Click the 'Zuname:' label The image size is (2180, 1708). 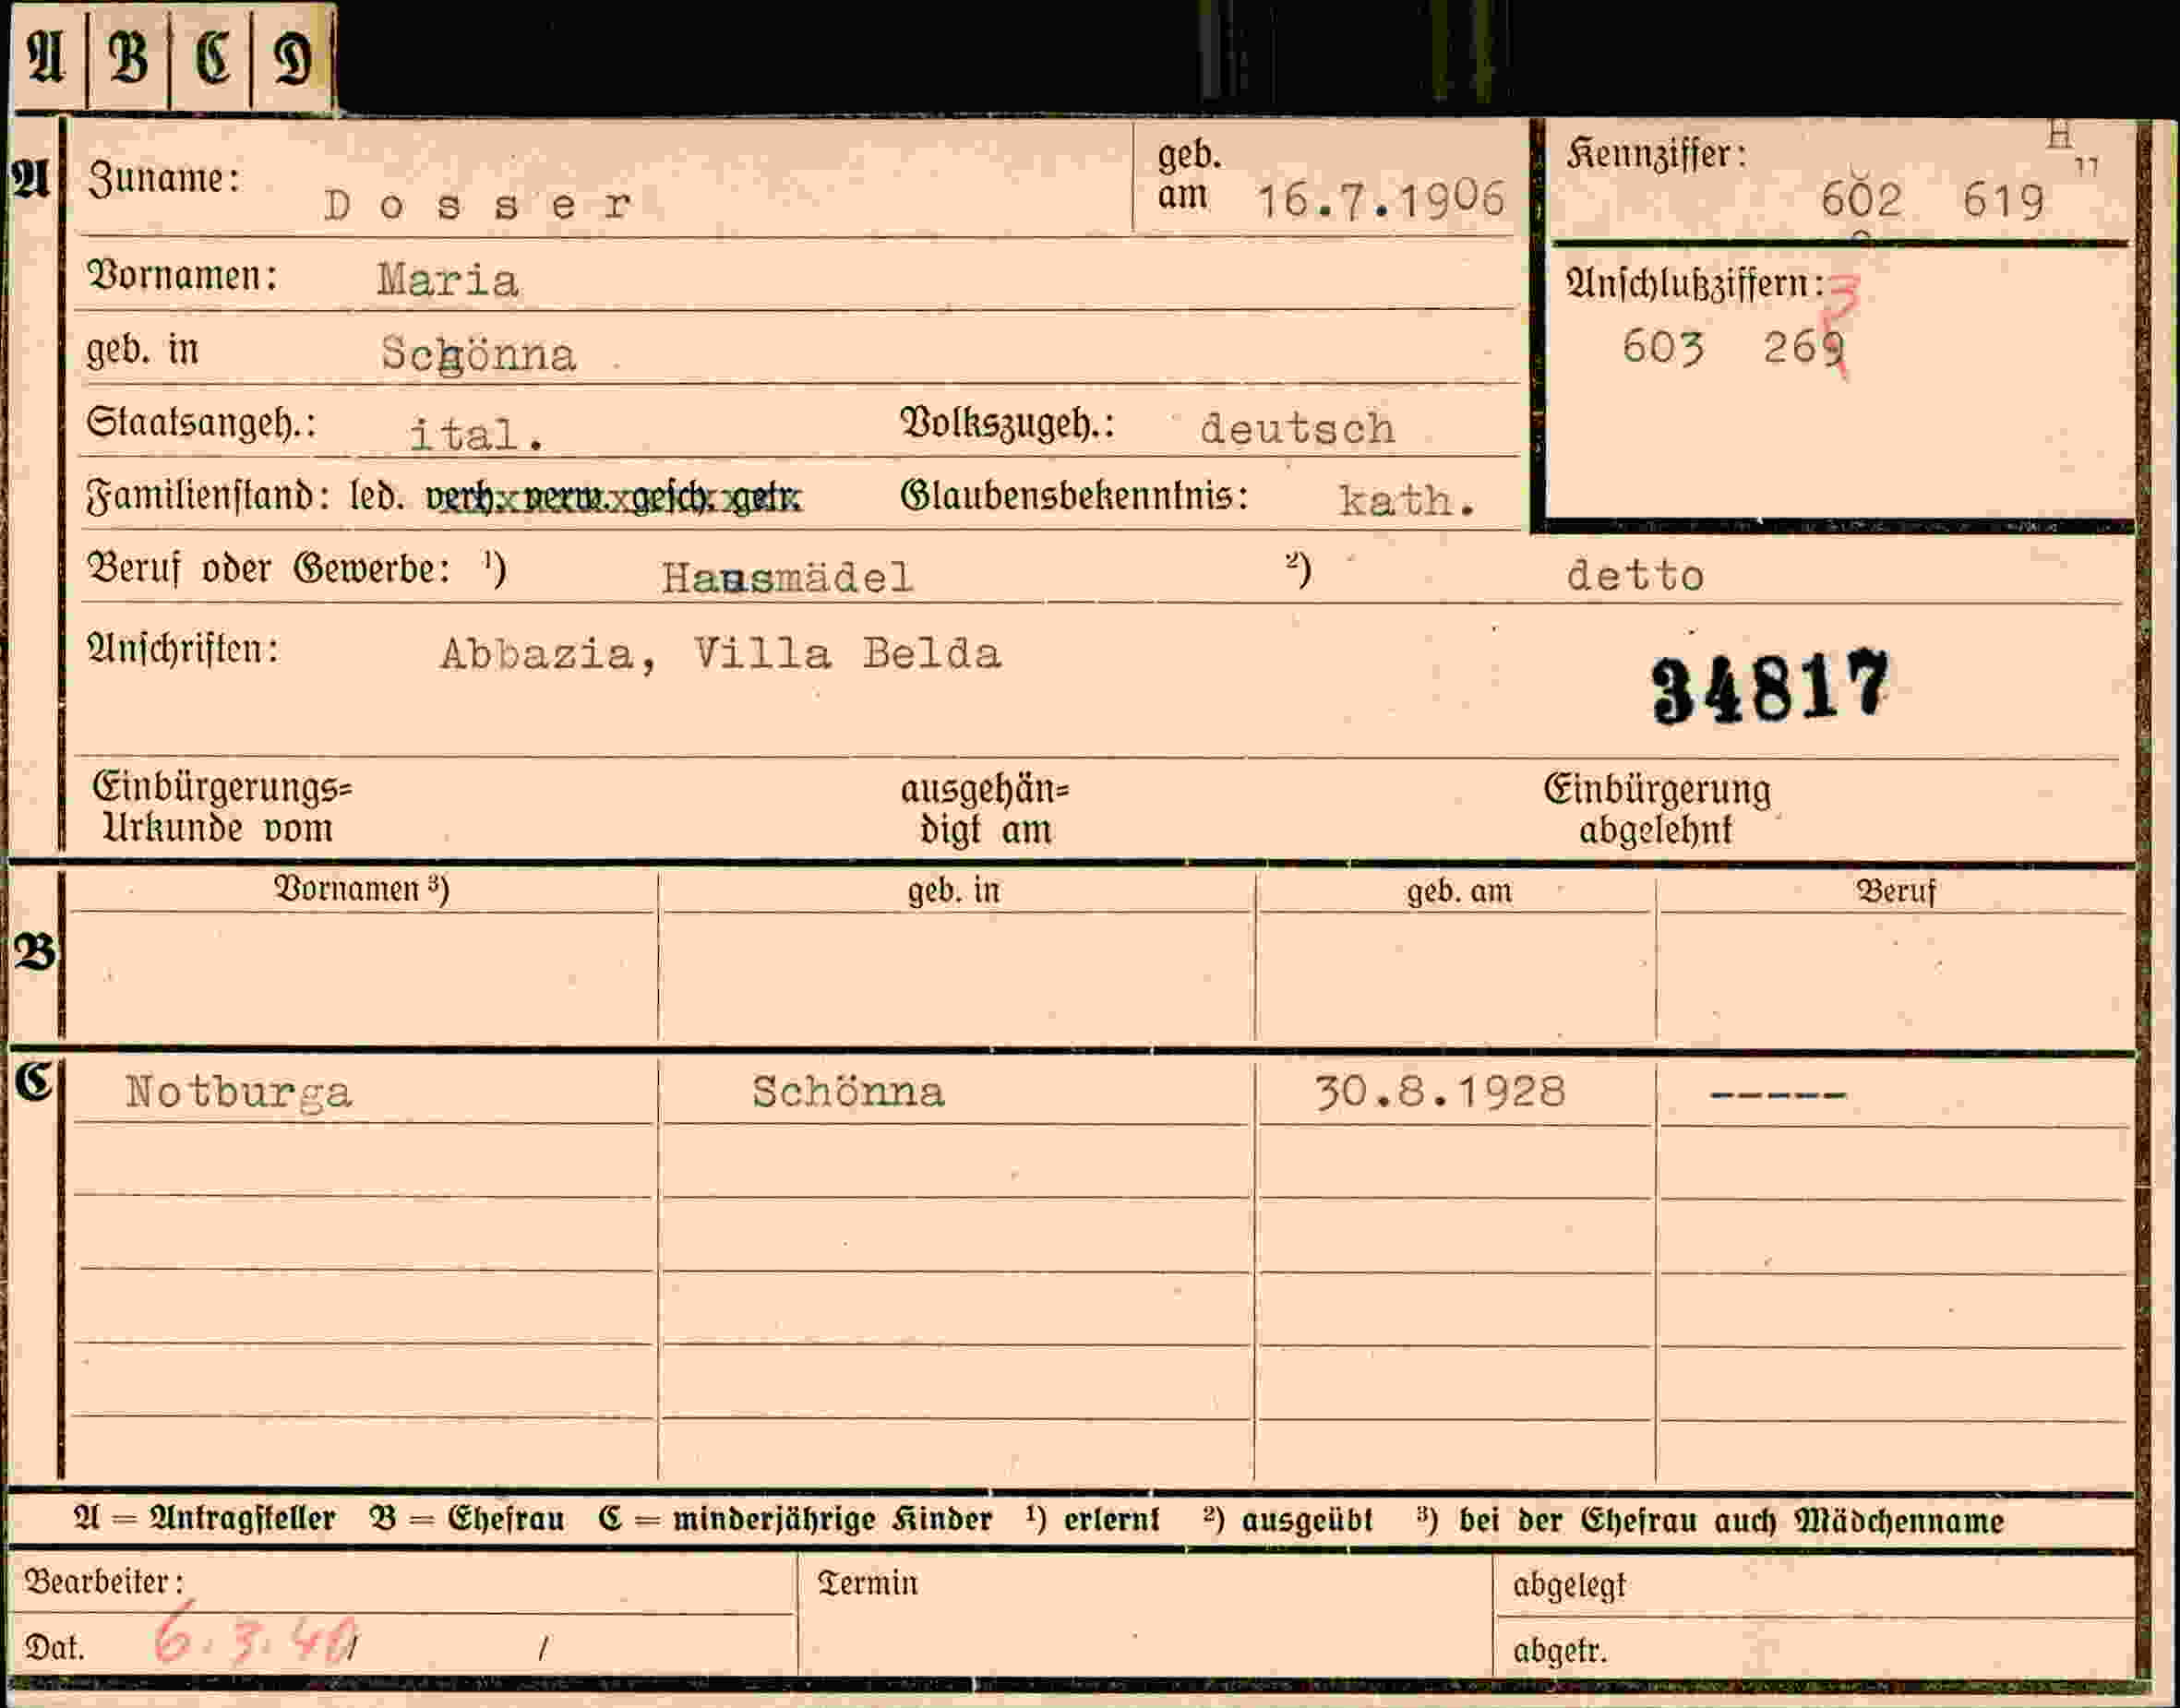[164, 179]
